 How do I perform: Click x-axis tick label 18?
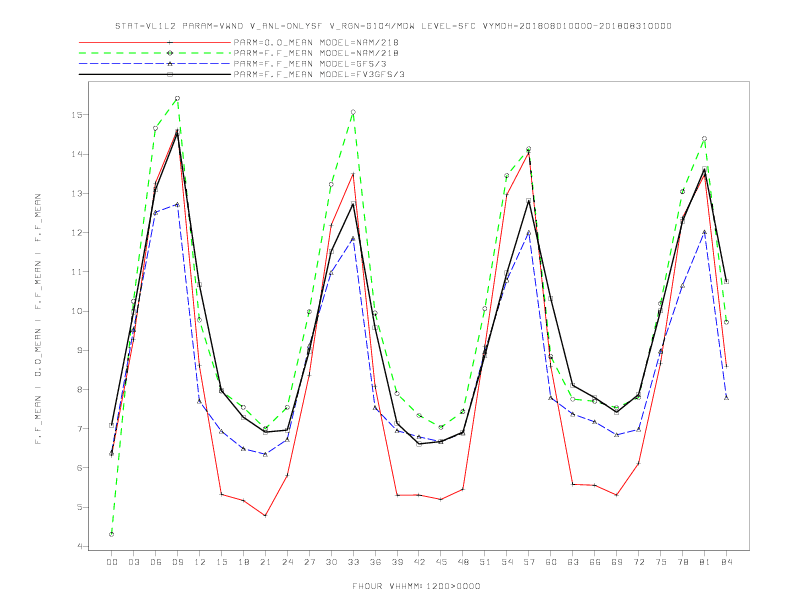(243, 562)
